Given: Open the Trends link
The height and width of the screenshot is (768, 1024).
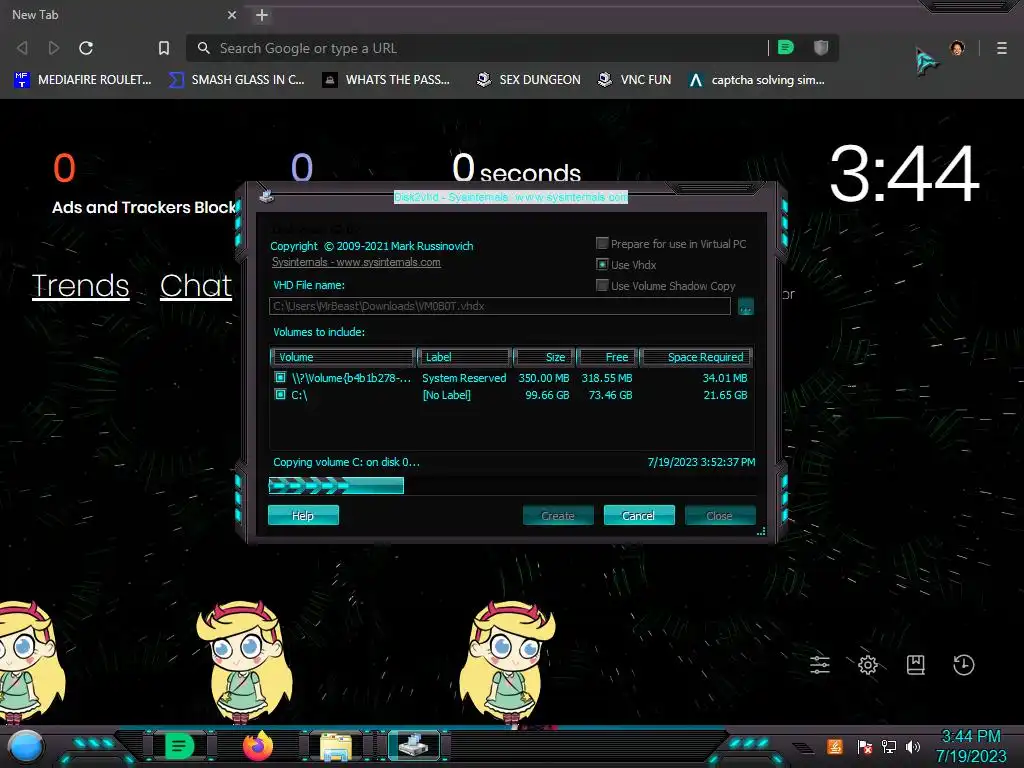Looking at the screenshot, I should (x=80, y=285).
